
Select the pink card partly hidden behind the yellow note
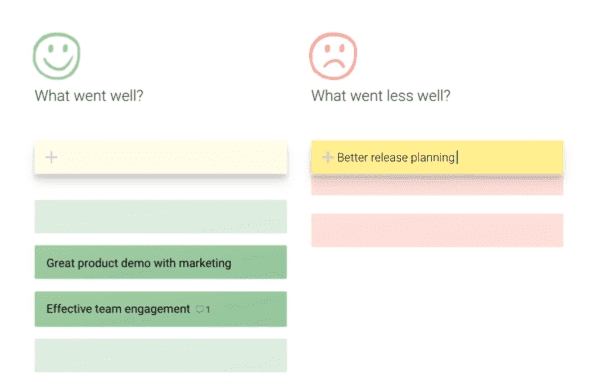[x=437, y=185]
